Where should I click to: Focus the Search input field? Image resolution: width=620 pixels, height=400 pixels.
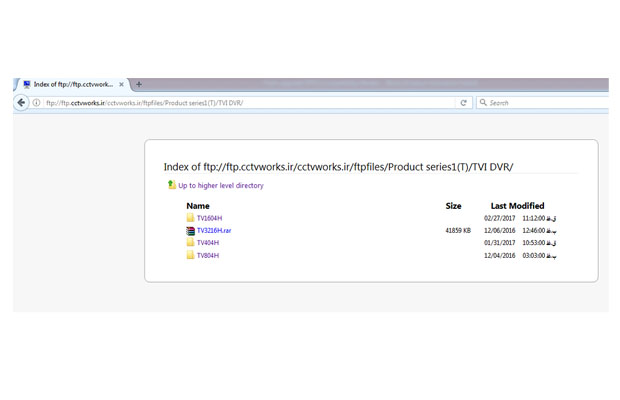(x=548, y=103)
